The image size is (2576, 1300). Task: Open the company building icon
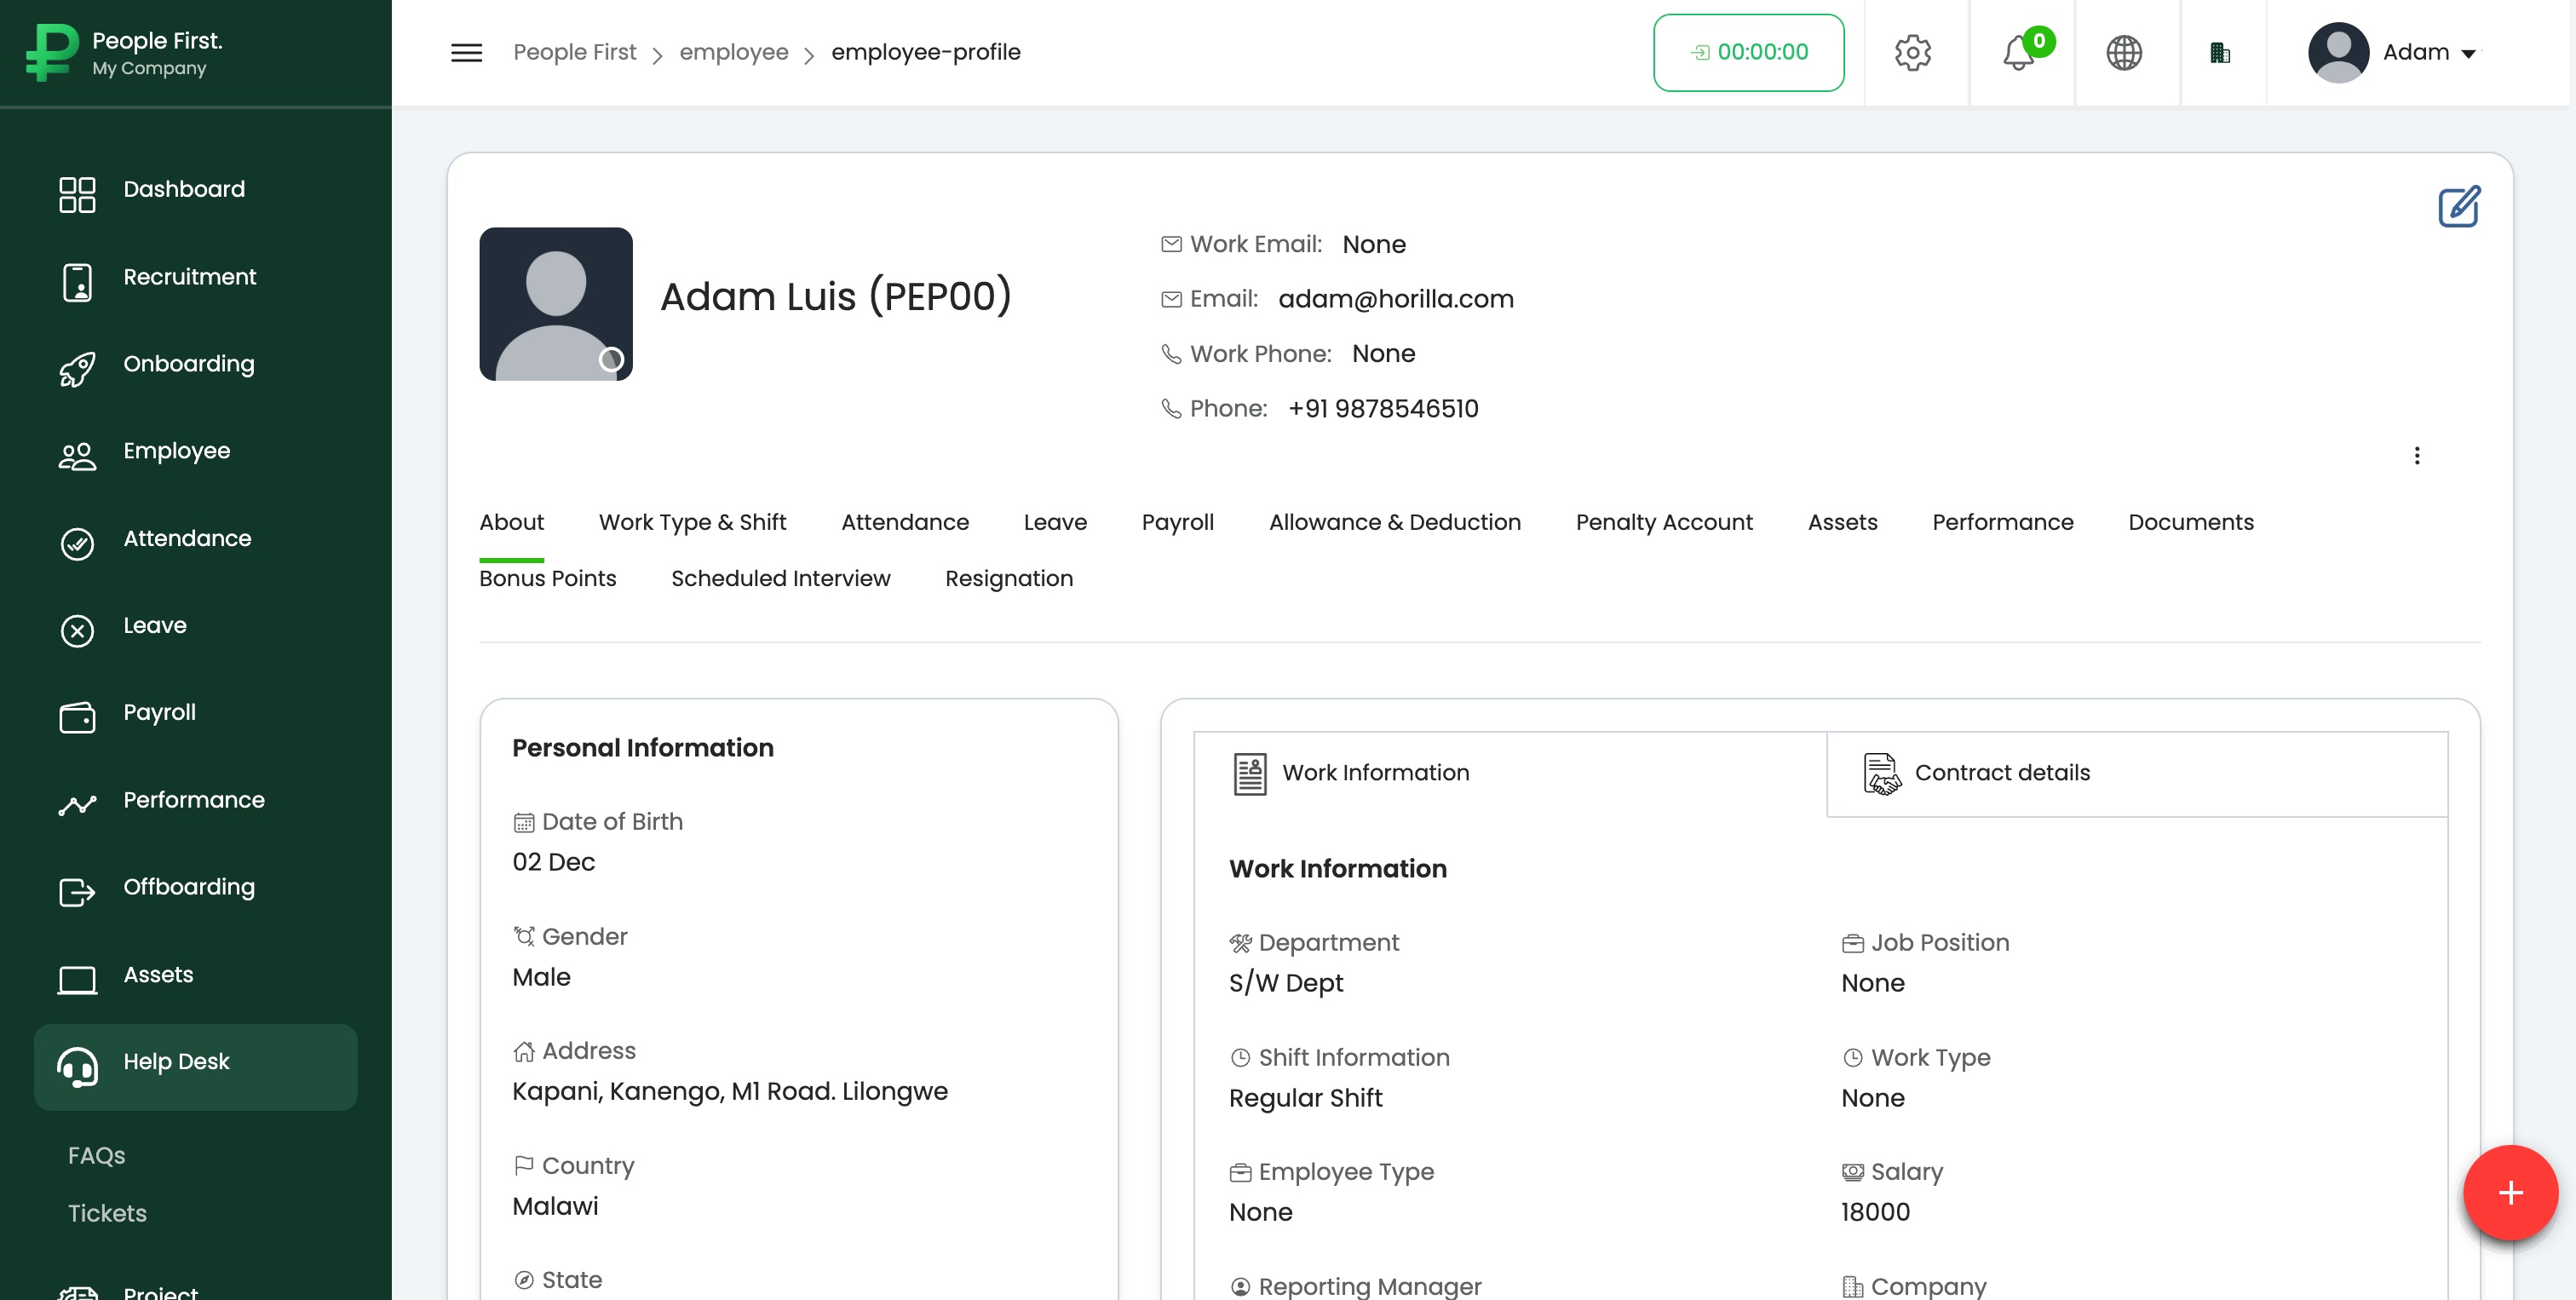point(2220,53)
